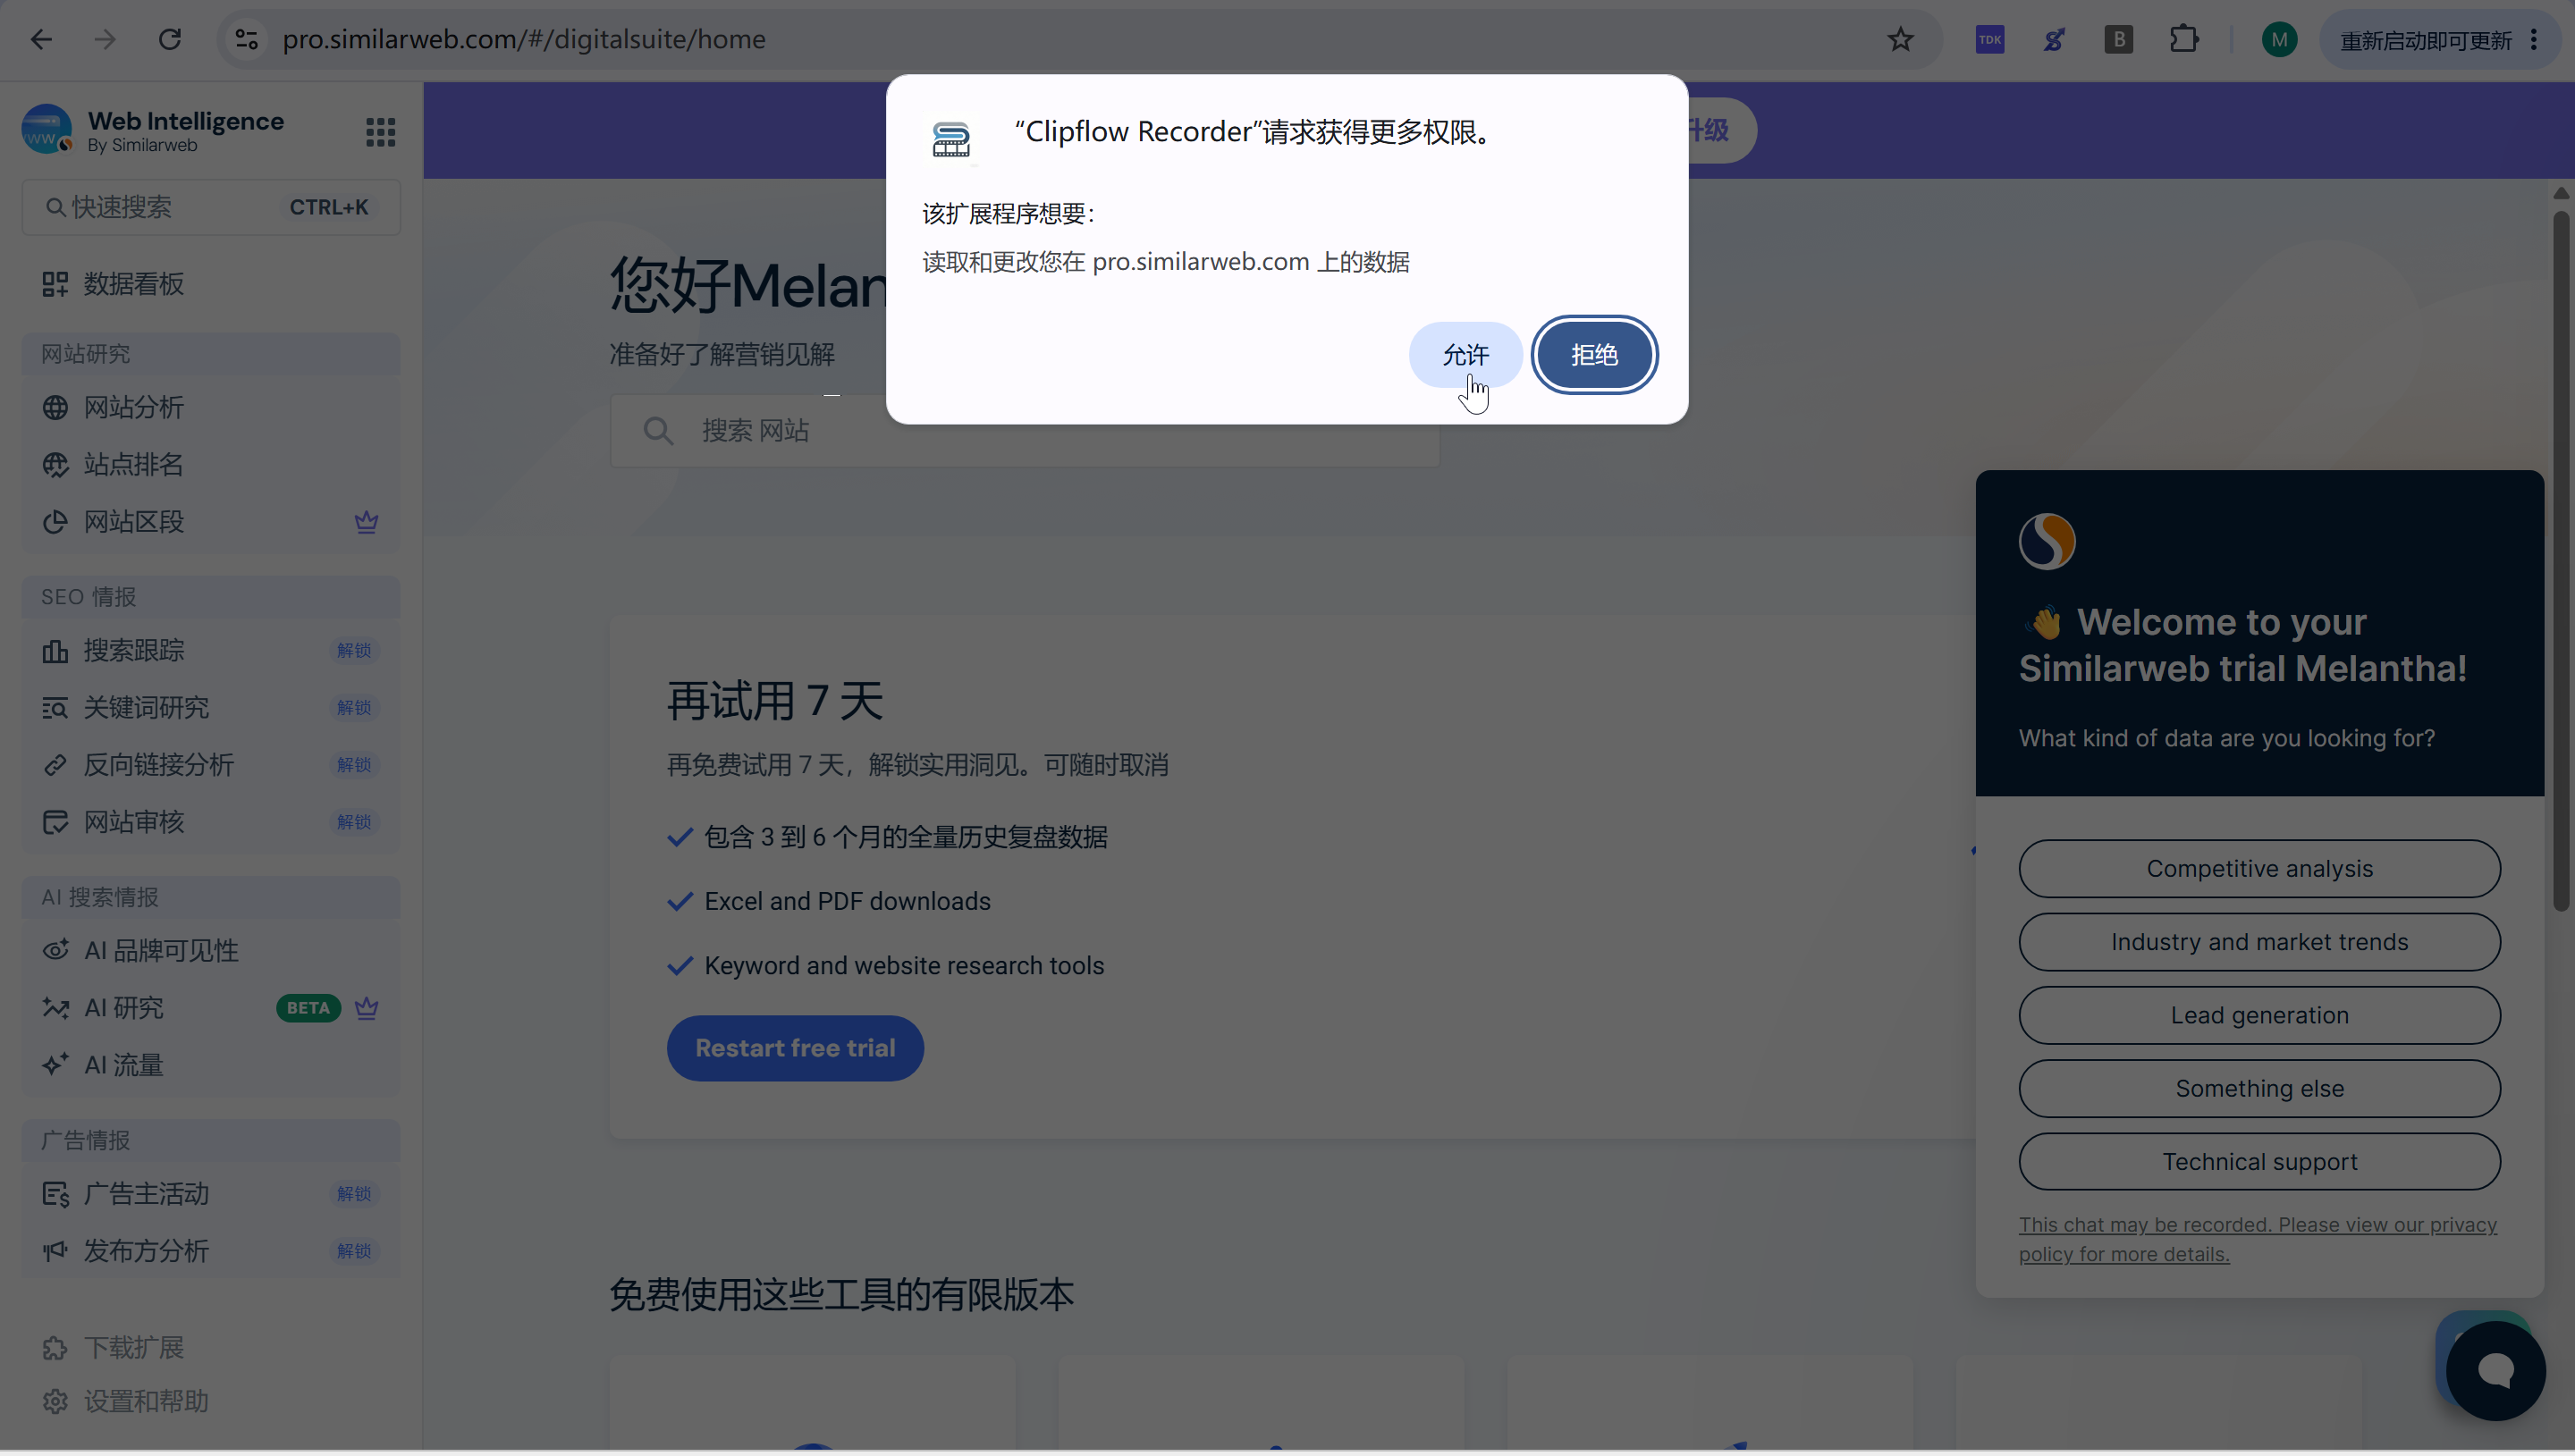This screenshot has width=2575, height=1456.
Task: Open the B extension in toolbar
Action: click(2118, 39)
